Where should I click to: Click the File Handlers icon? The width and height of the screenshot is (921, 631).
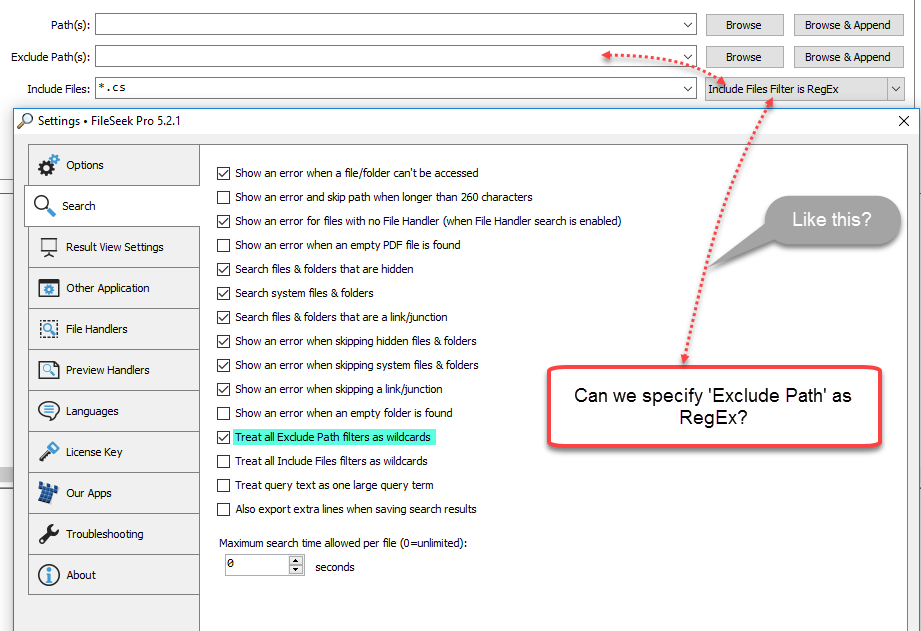tap(48, 329)
